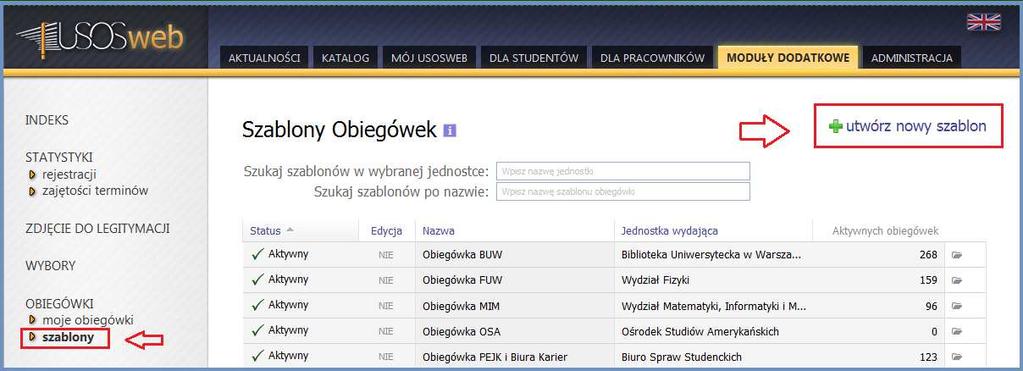1023x371 pixels.
Task: Click the count 159 in FUW row
Action: click(x=928, y=280)
